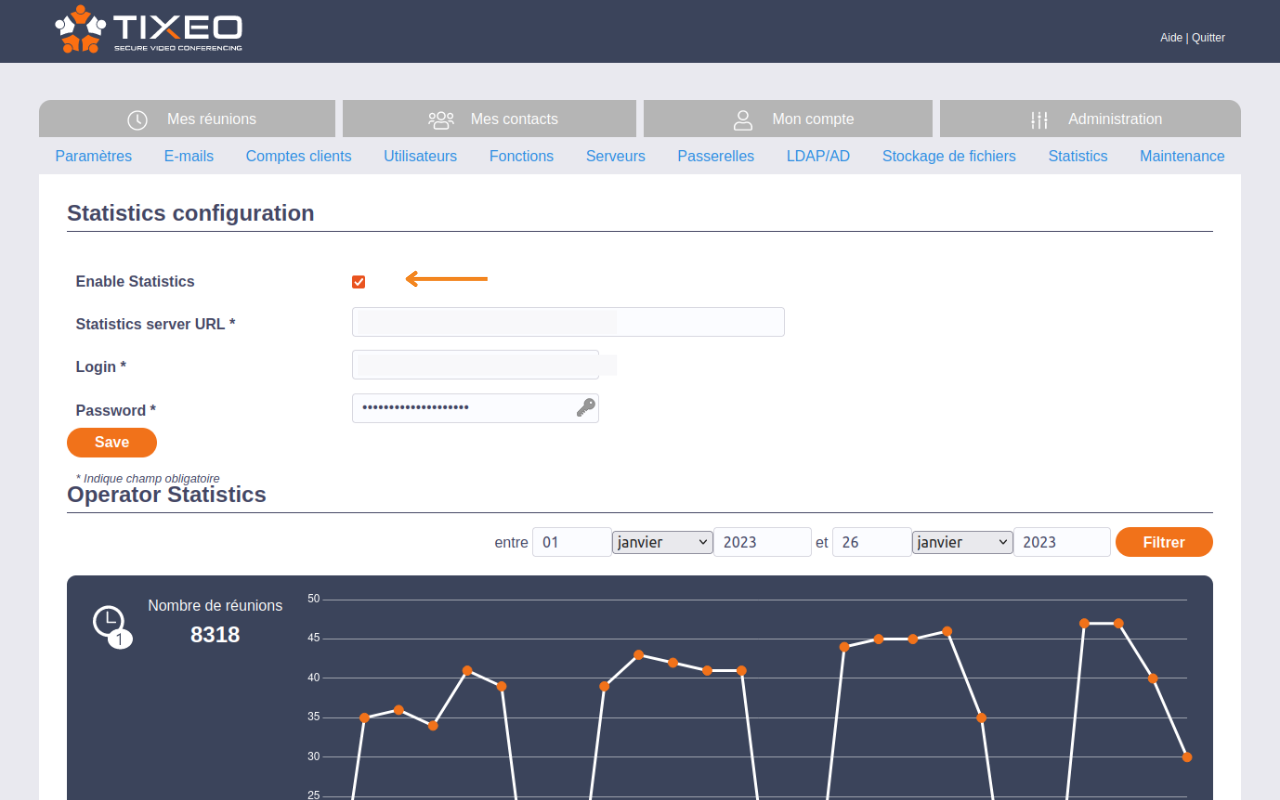The height and width of the screenshot is (800, 1280).
Task: Click the meeting count value 8318
Action: [x=215, y=635]
